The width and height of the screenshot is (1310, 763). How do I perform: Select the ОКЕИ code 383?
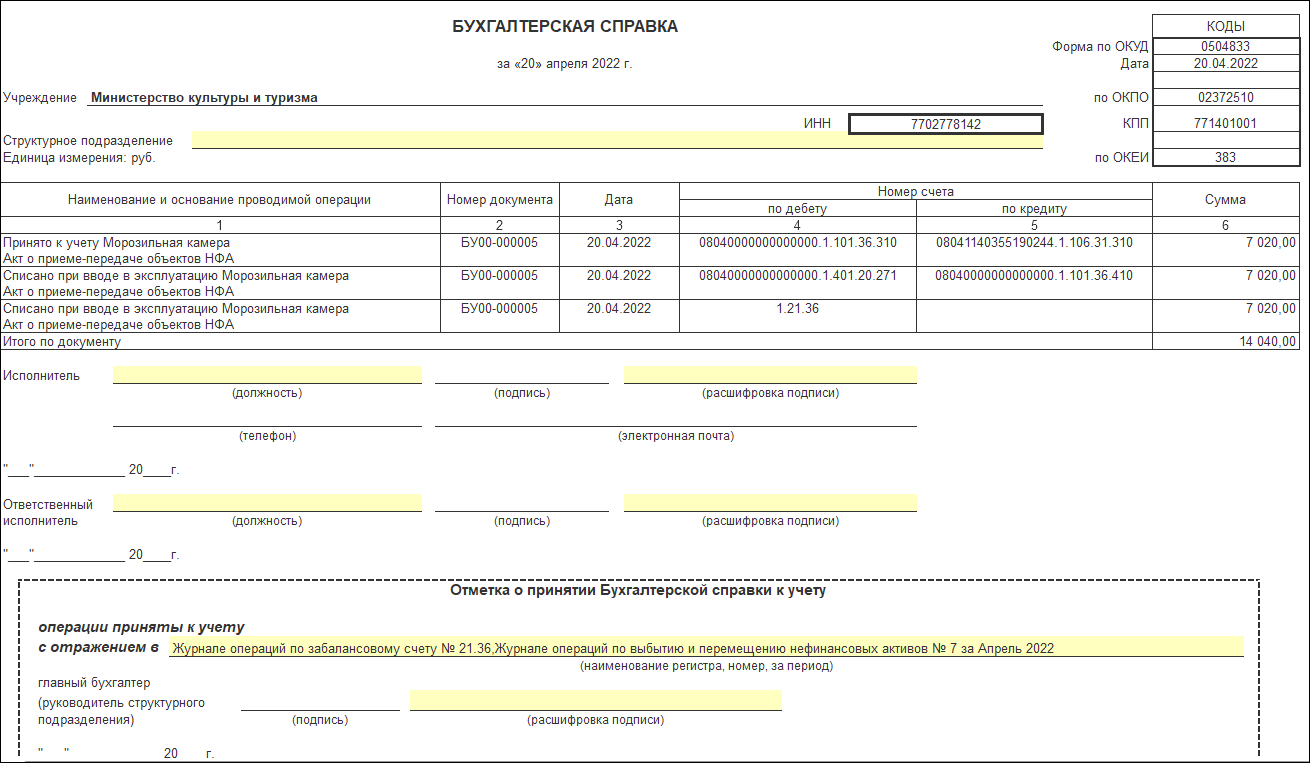[x=1226, y=157]
